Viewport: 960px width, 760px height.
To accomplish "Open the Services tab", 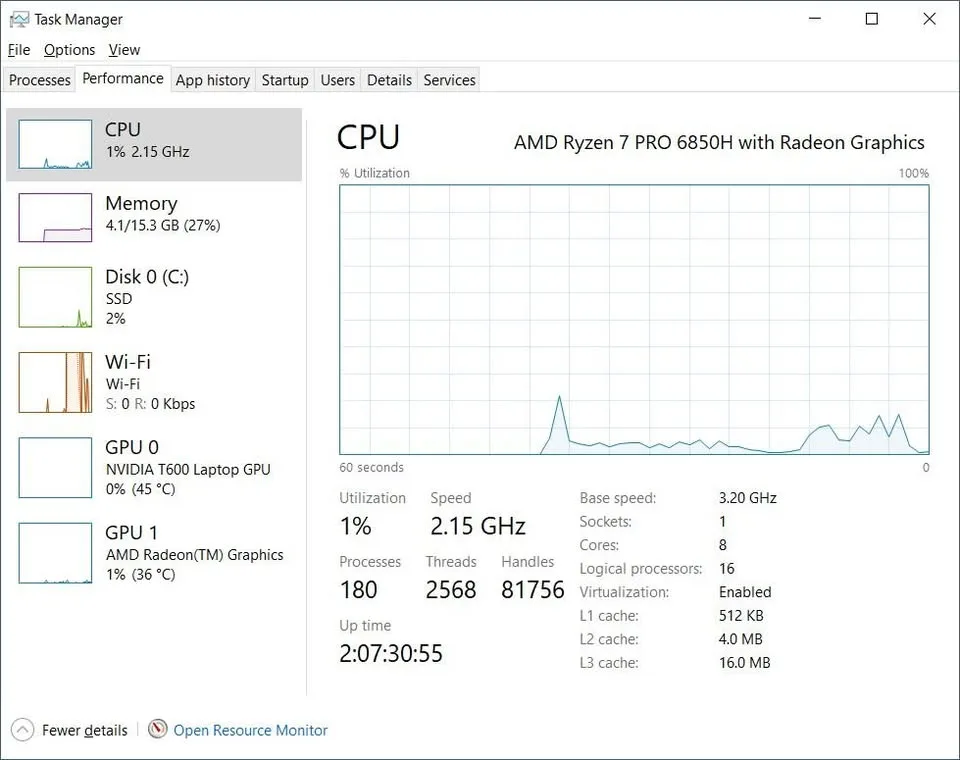I will pos(448,80).
